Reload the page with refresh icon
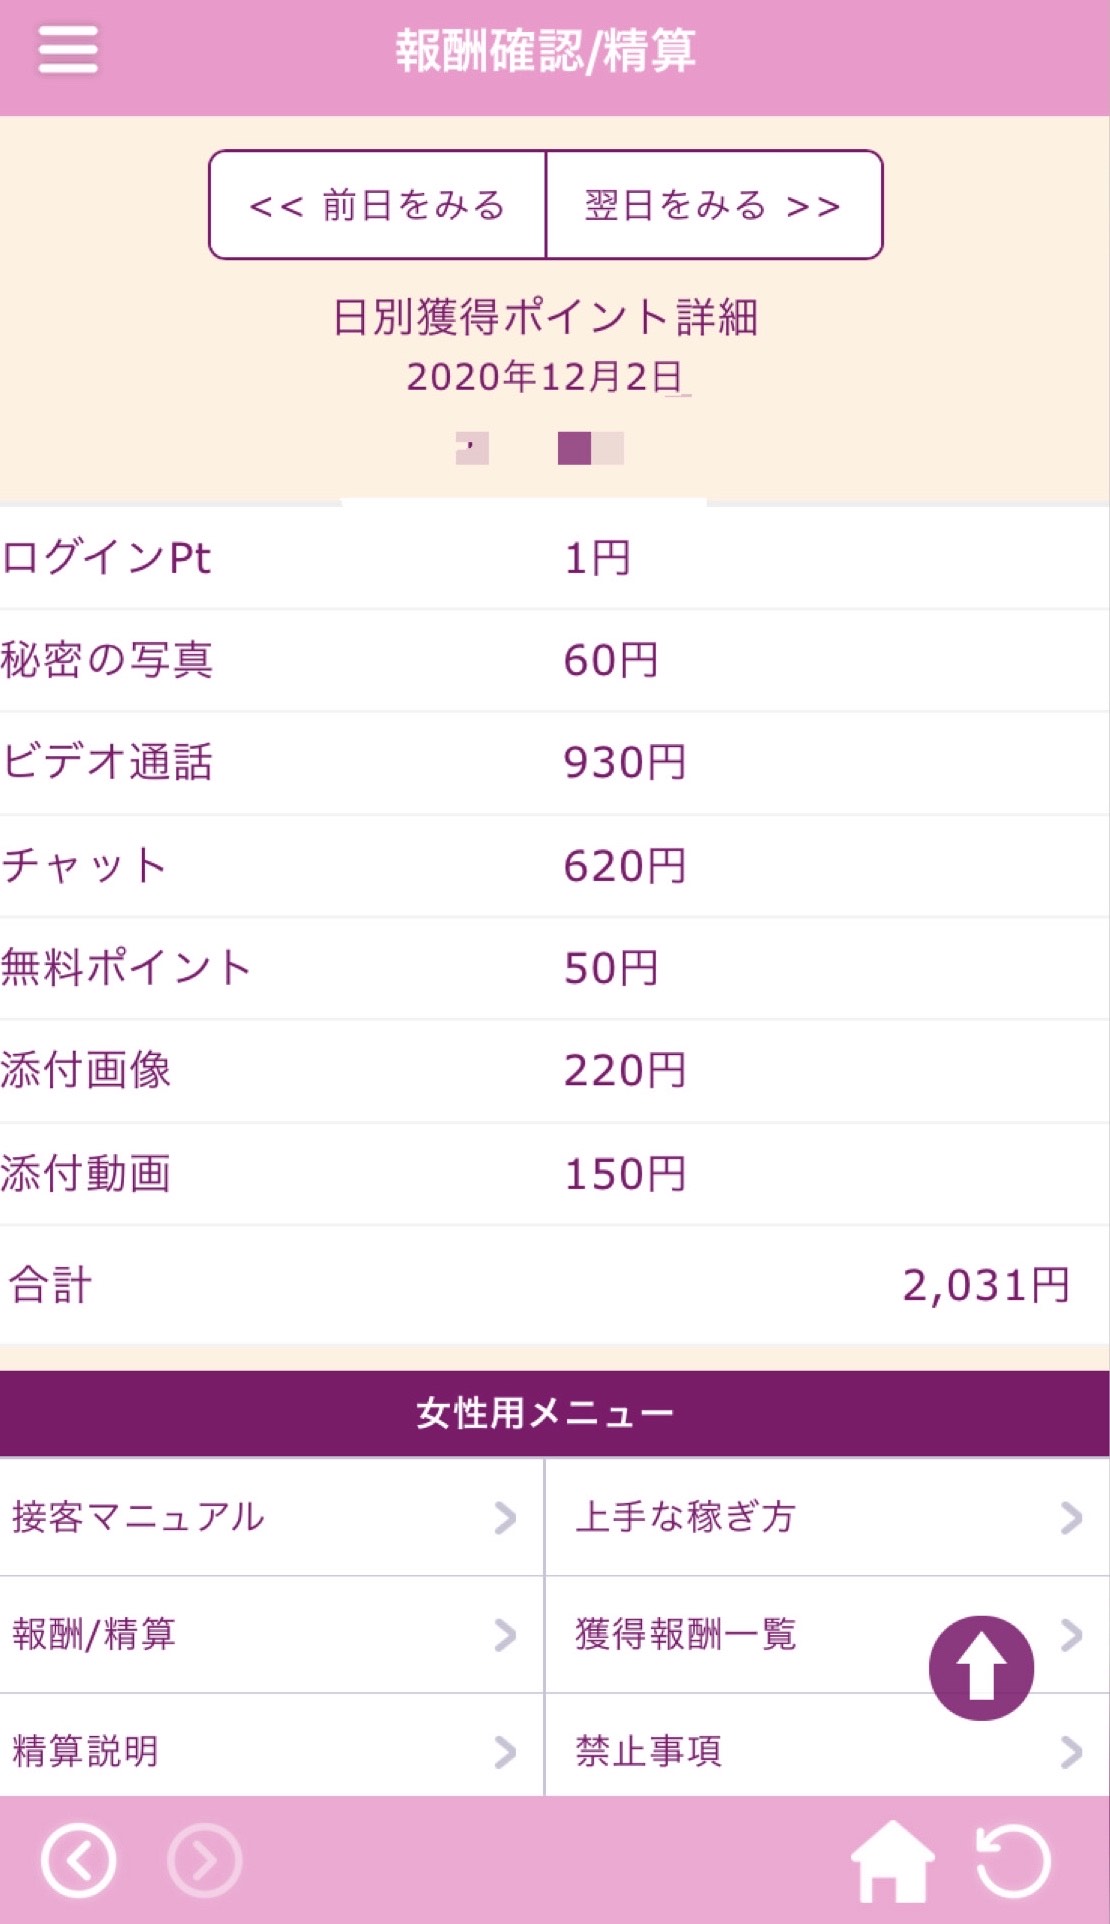The width and height of the screenshot is (1110, 1924). pyautogui.click(x=1013, y=1860)
